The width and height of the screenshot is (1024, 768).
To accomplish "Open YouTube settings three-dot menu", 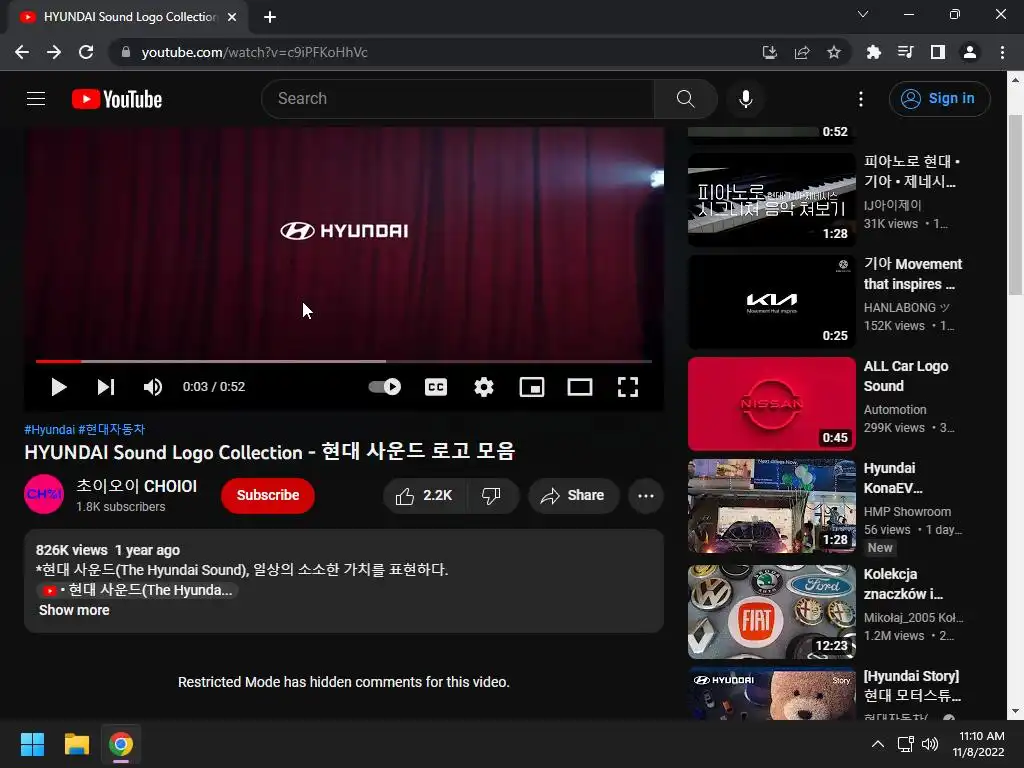I will [x=861, y=99].
